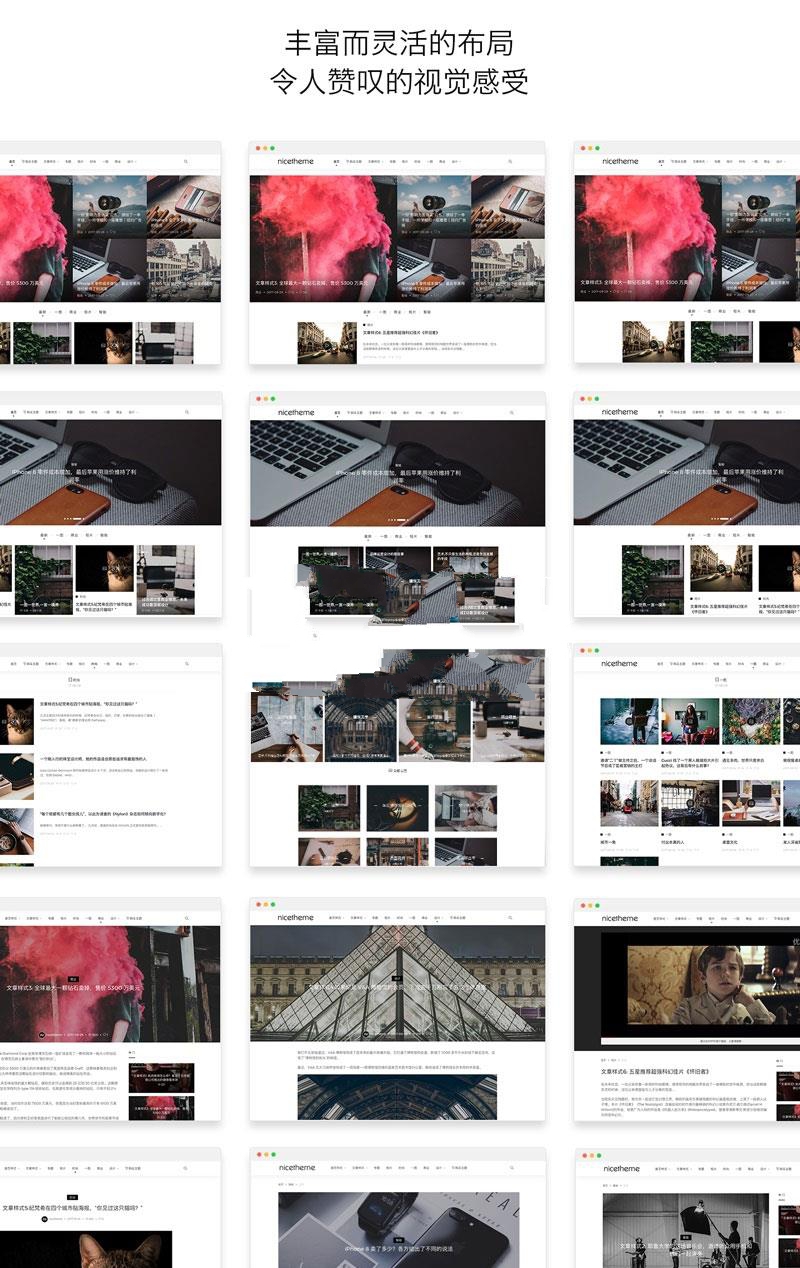The image size is (800, 1268).
Task: Expand the 设计 dropdown in the top-center navbar
Action: [455, 161]
